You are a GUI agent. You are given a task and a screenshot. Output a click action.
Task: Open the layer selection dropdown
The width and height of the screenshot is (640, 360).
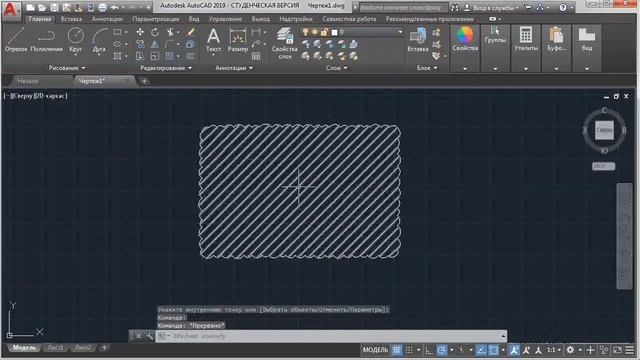coord(400,32)
